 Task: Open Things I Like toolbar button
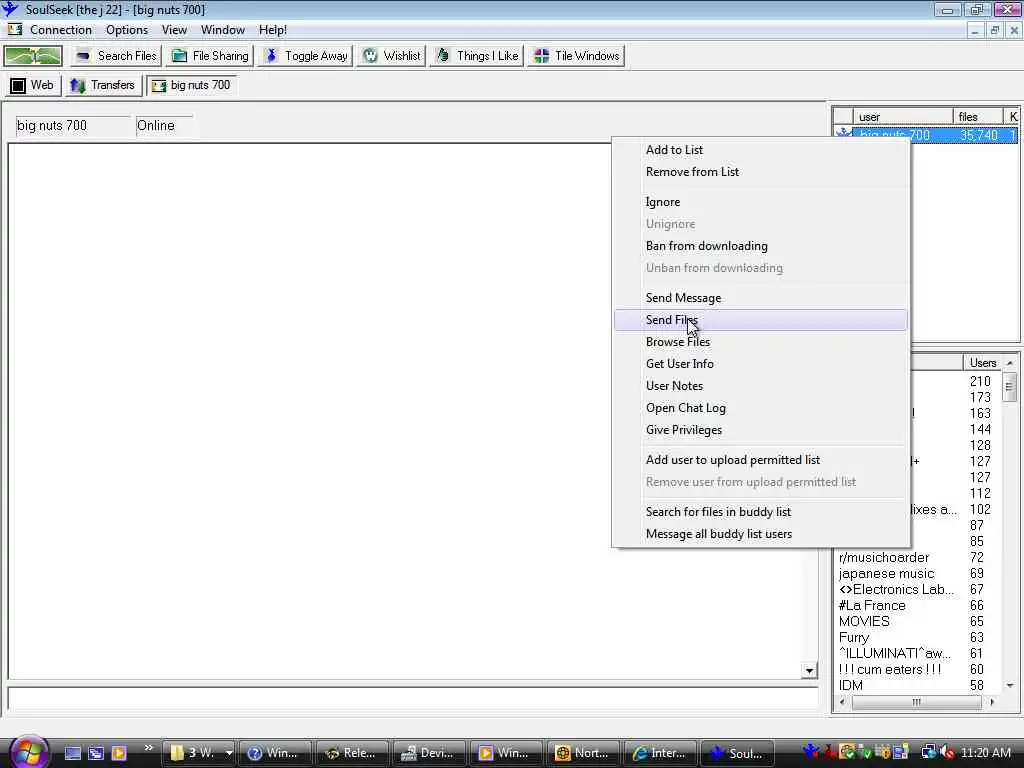click(x=477, y=56)
